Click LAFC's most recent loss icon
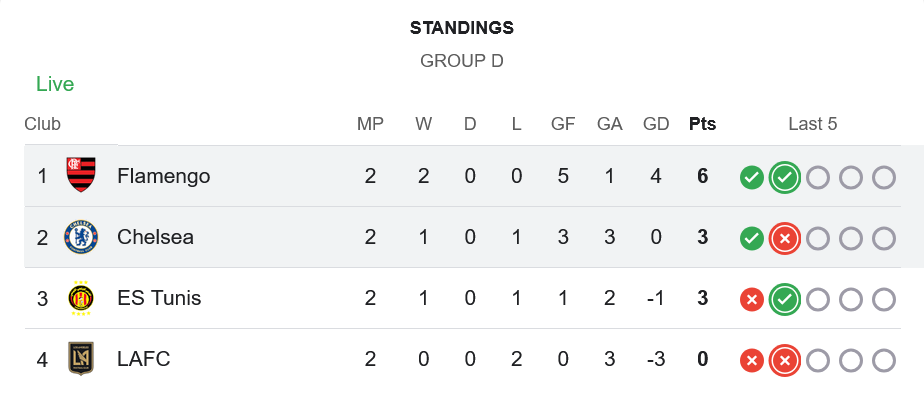 pyautogui.click(x=785, y=361)
